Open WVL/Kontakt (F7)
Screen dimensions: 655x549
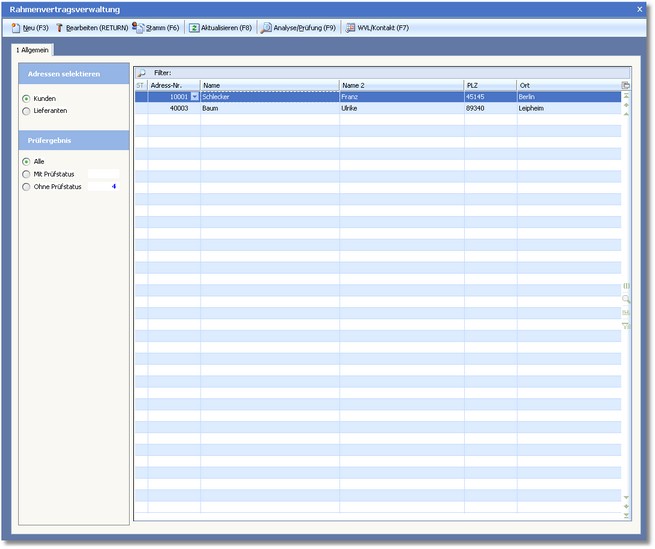(x=377, y=28)
